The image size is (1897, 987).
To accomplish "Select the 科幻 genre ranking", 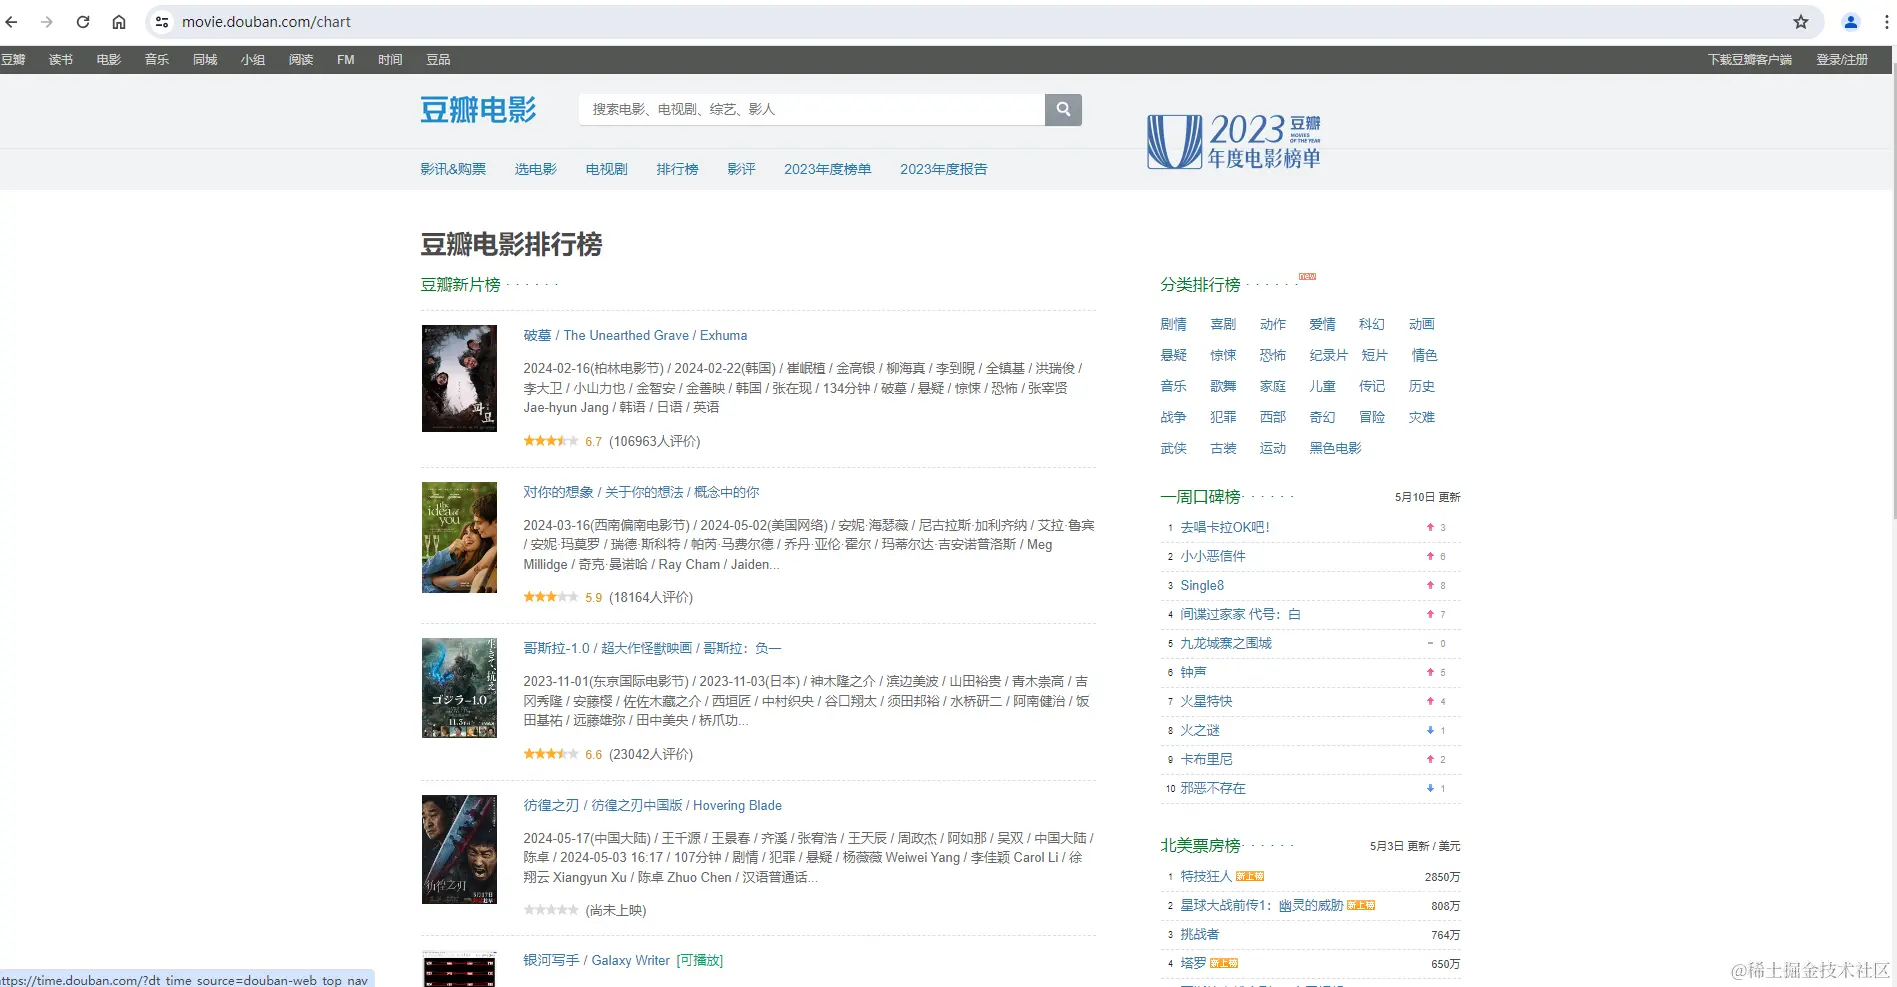I will [x=1372, y=324].
